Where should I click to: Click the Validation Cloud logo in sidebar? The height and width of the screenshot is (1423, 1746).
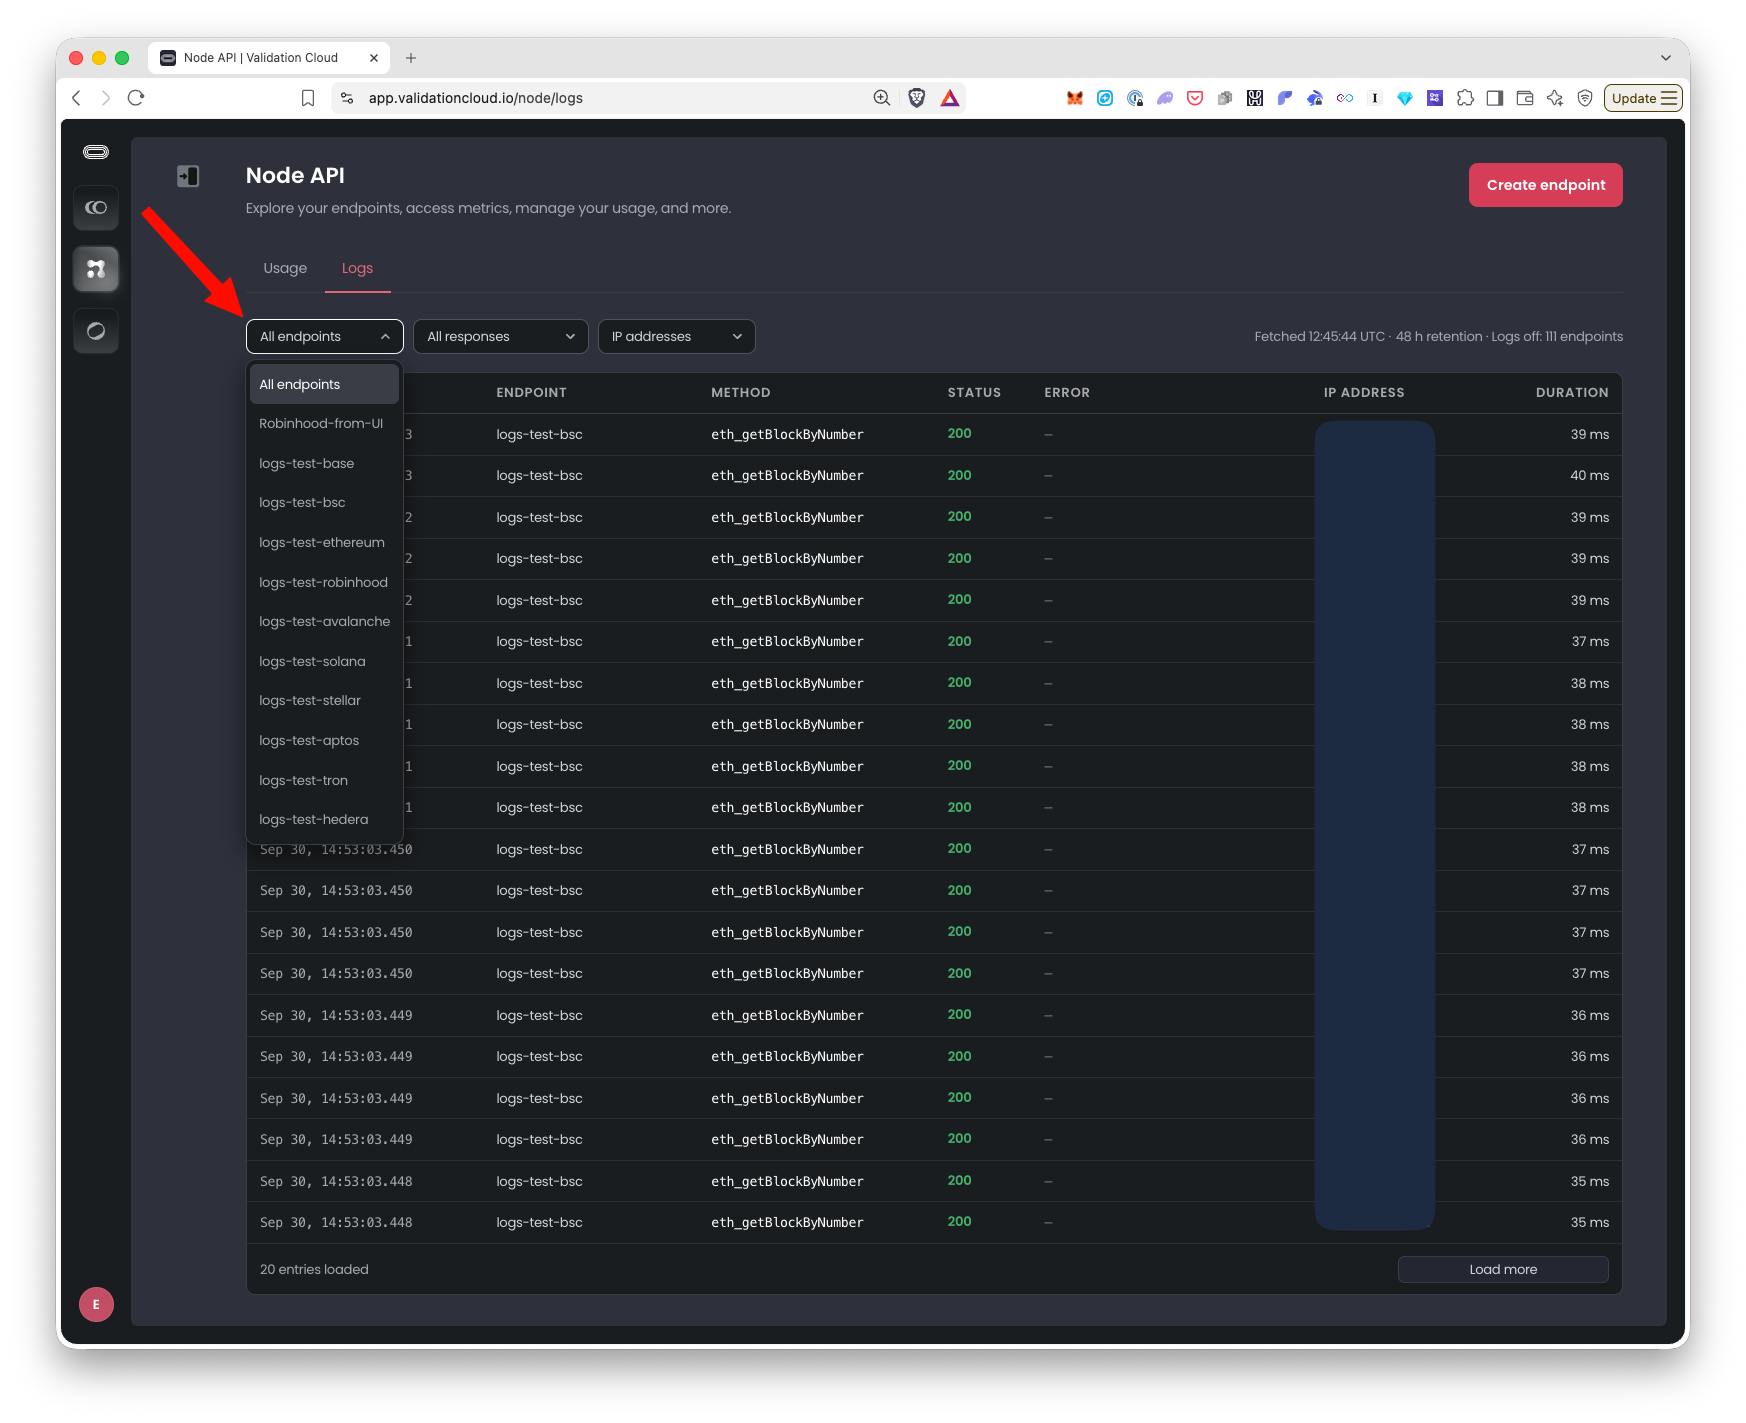[x=96, y=152]
